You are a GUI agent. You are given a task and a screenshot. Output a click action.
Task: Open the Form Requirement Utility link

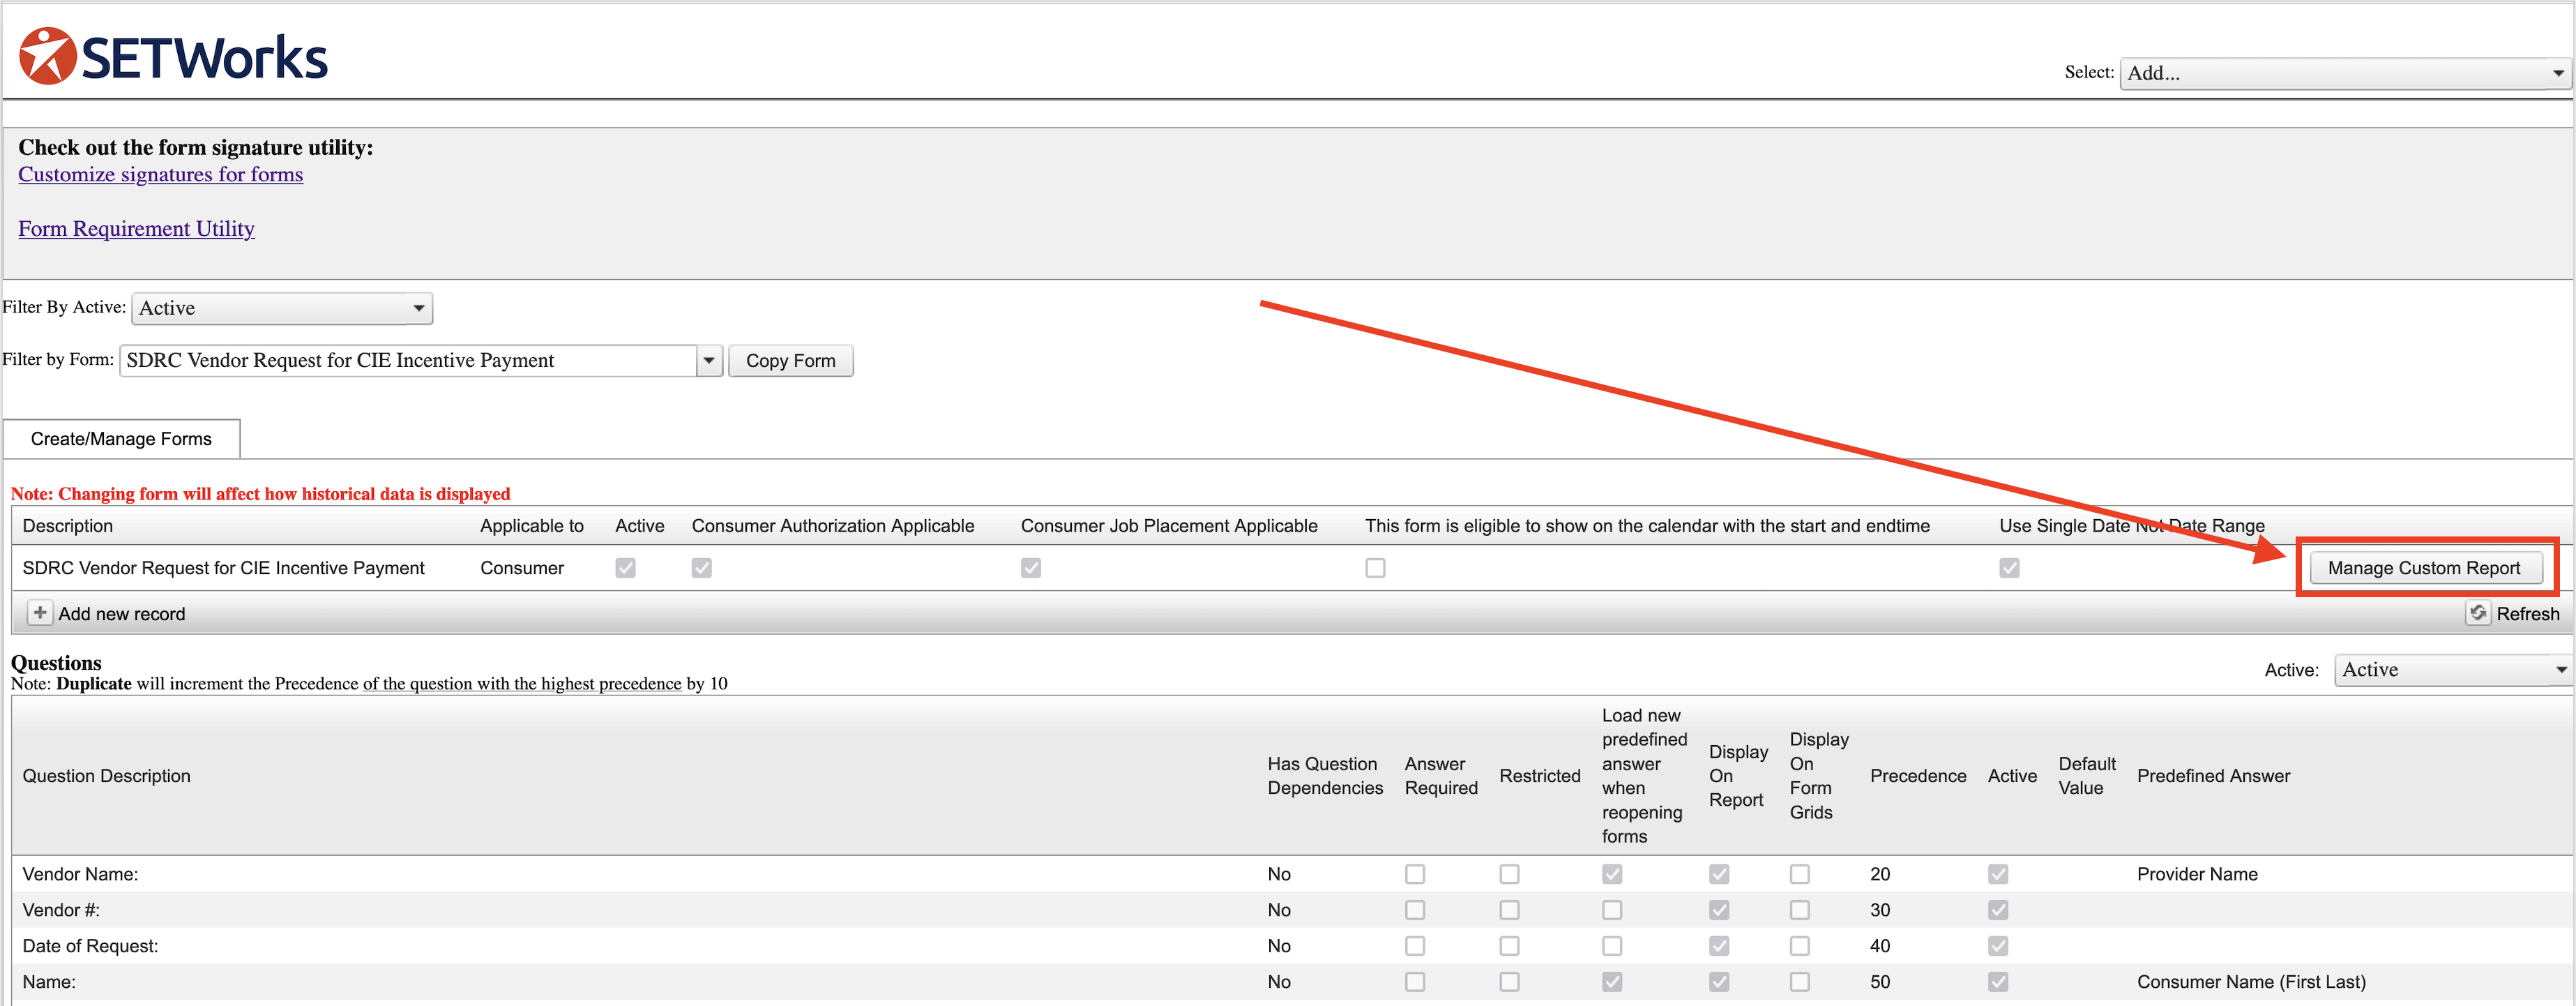(x=136, y=228)
